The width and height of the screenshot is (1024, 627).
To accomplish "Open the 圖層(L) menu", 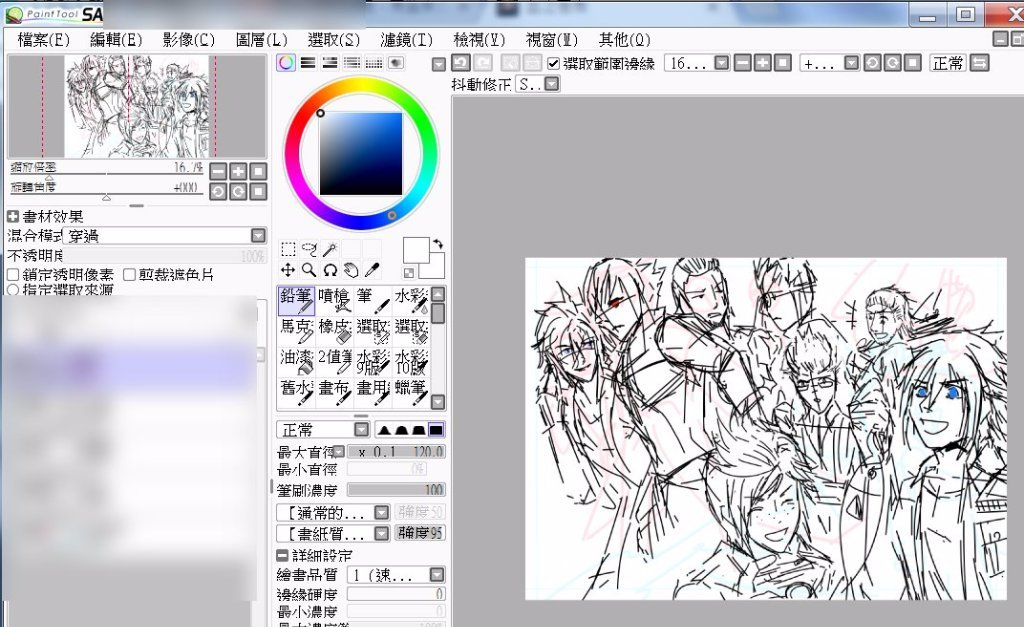I will coord(261,40).
